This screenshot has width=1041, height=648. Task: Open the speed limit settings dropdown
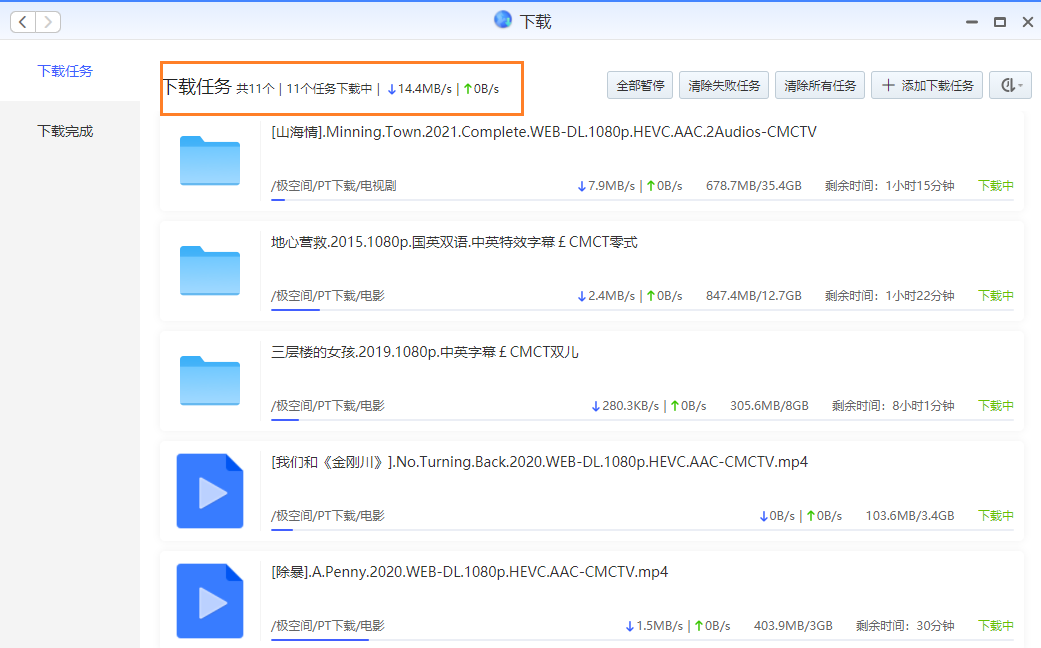(x=1009, y=86)
